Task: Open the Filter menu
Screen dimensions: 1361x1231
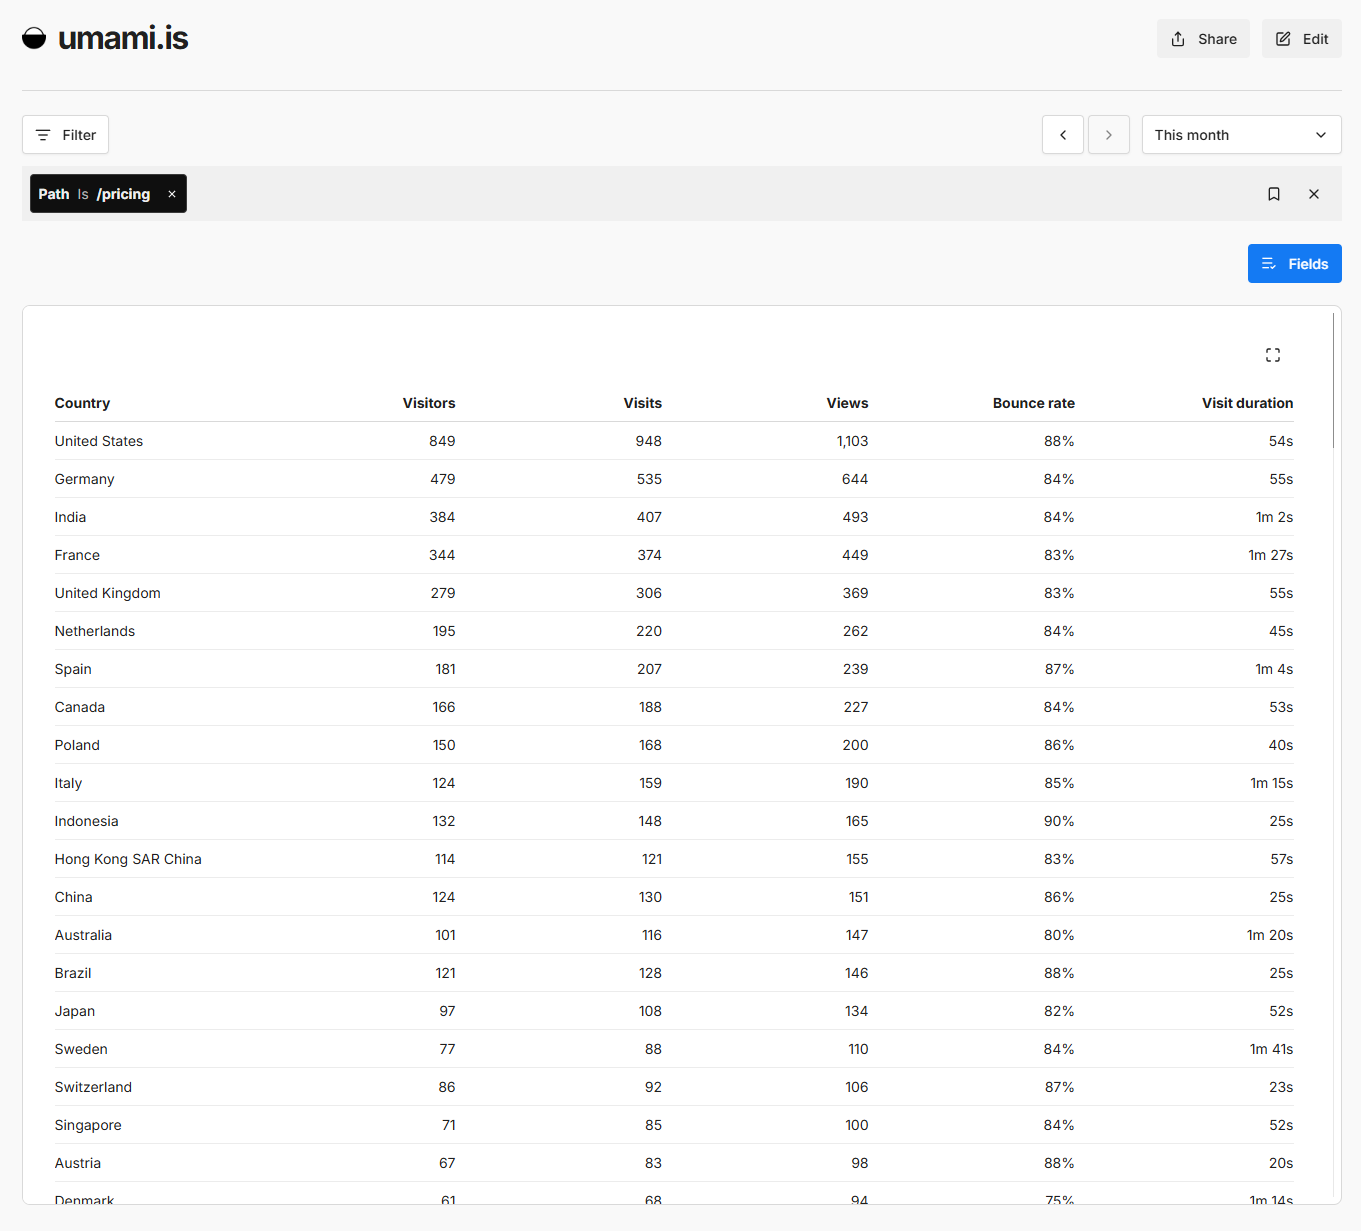Action: [x=66, y=135]
